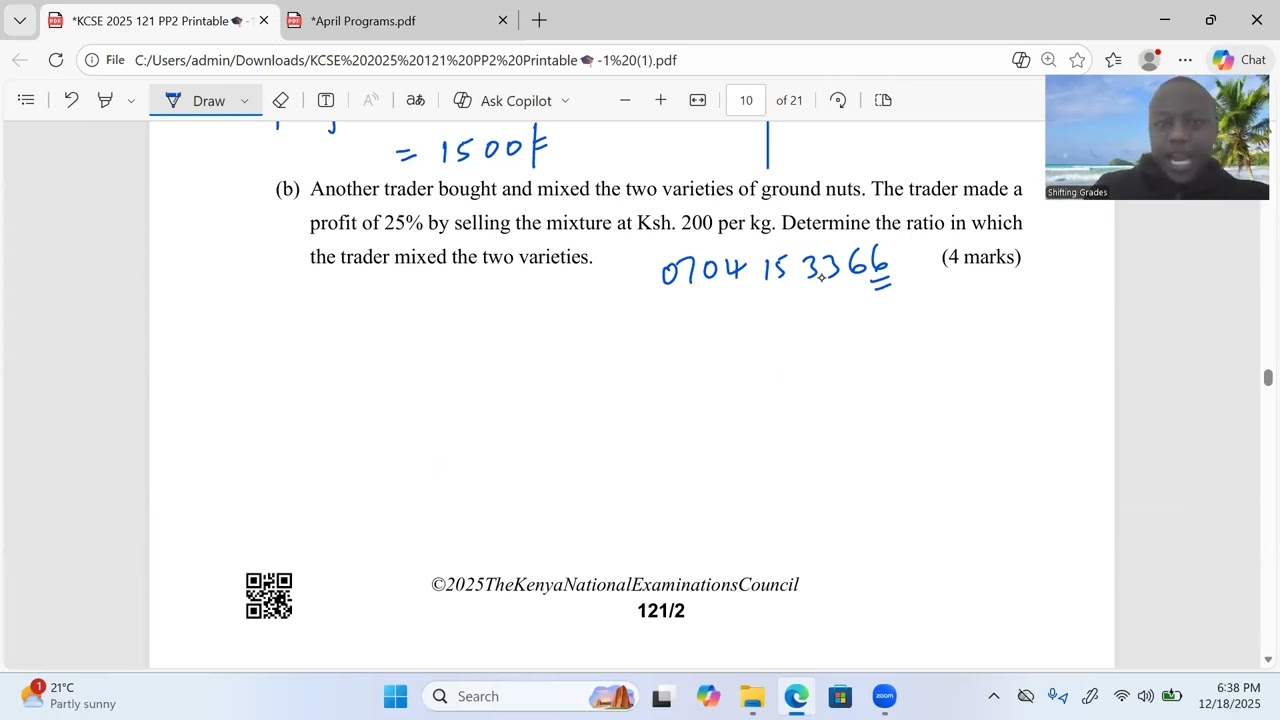Open the Wi-Fi network tray icon
This screenshot has width=1280, height=720.
[x=1122, y=696]
